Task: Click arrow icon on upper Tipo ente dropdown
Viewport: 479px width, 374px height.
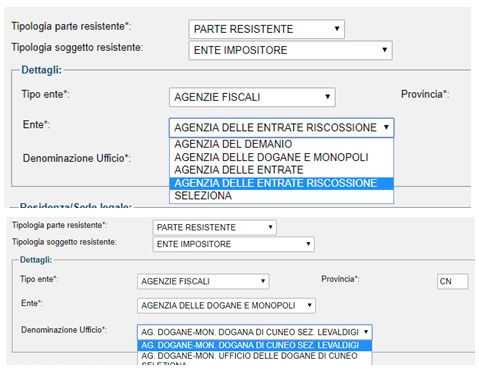Action: (328, 97)
